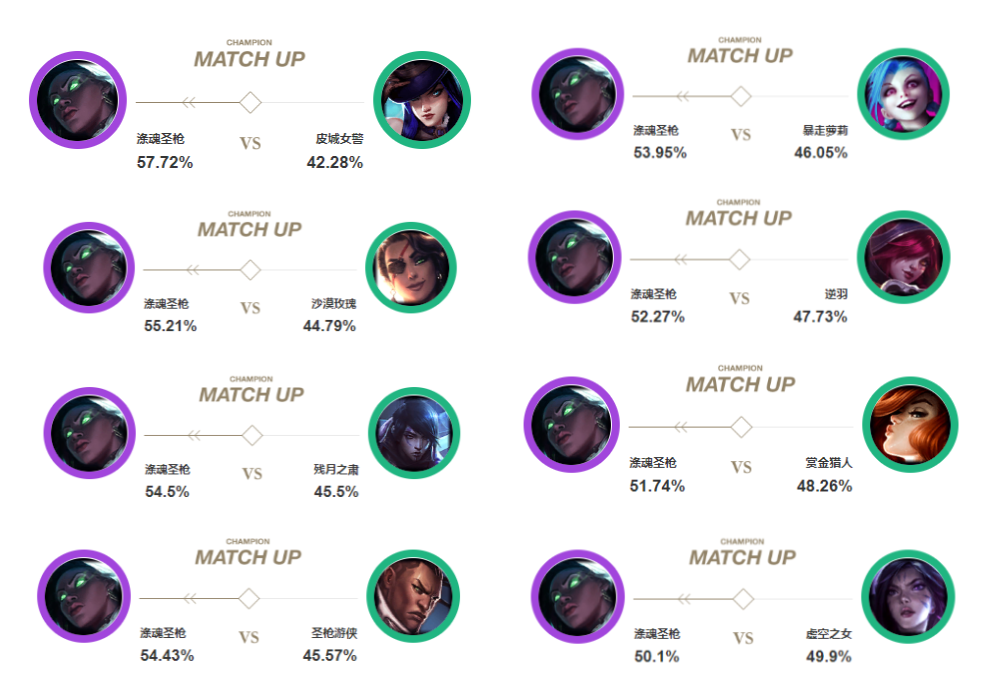Select the 虚空之女 champion portrait
This screenshot has height=697, width=995.
click(x=907, y=596)
